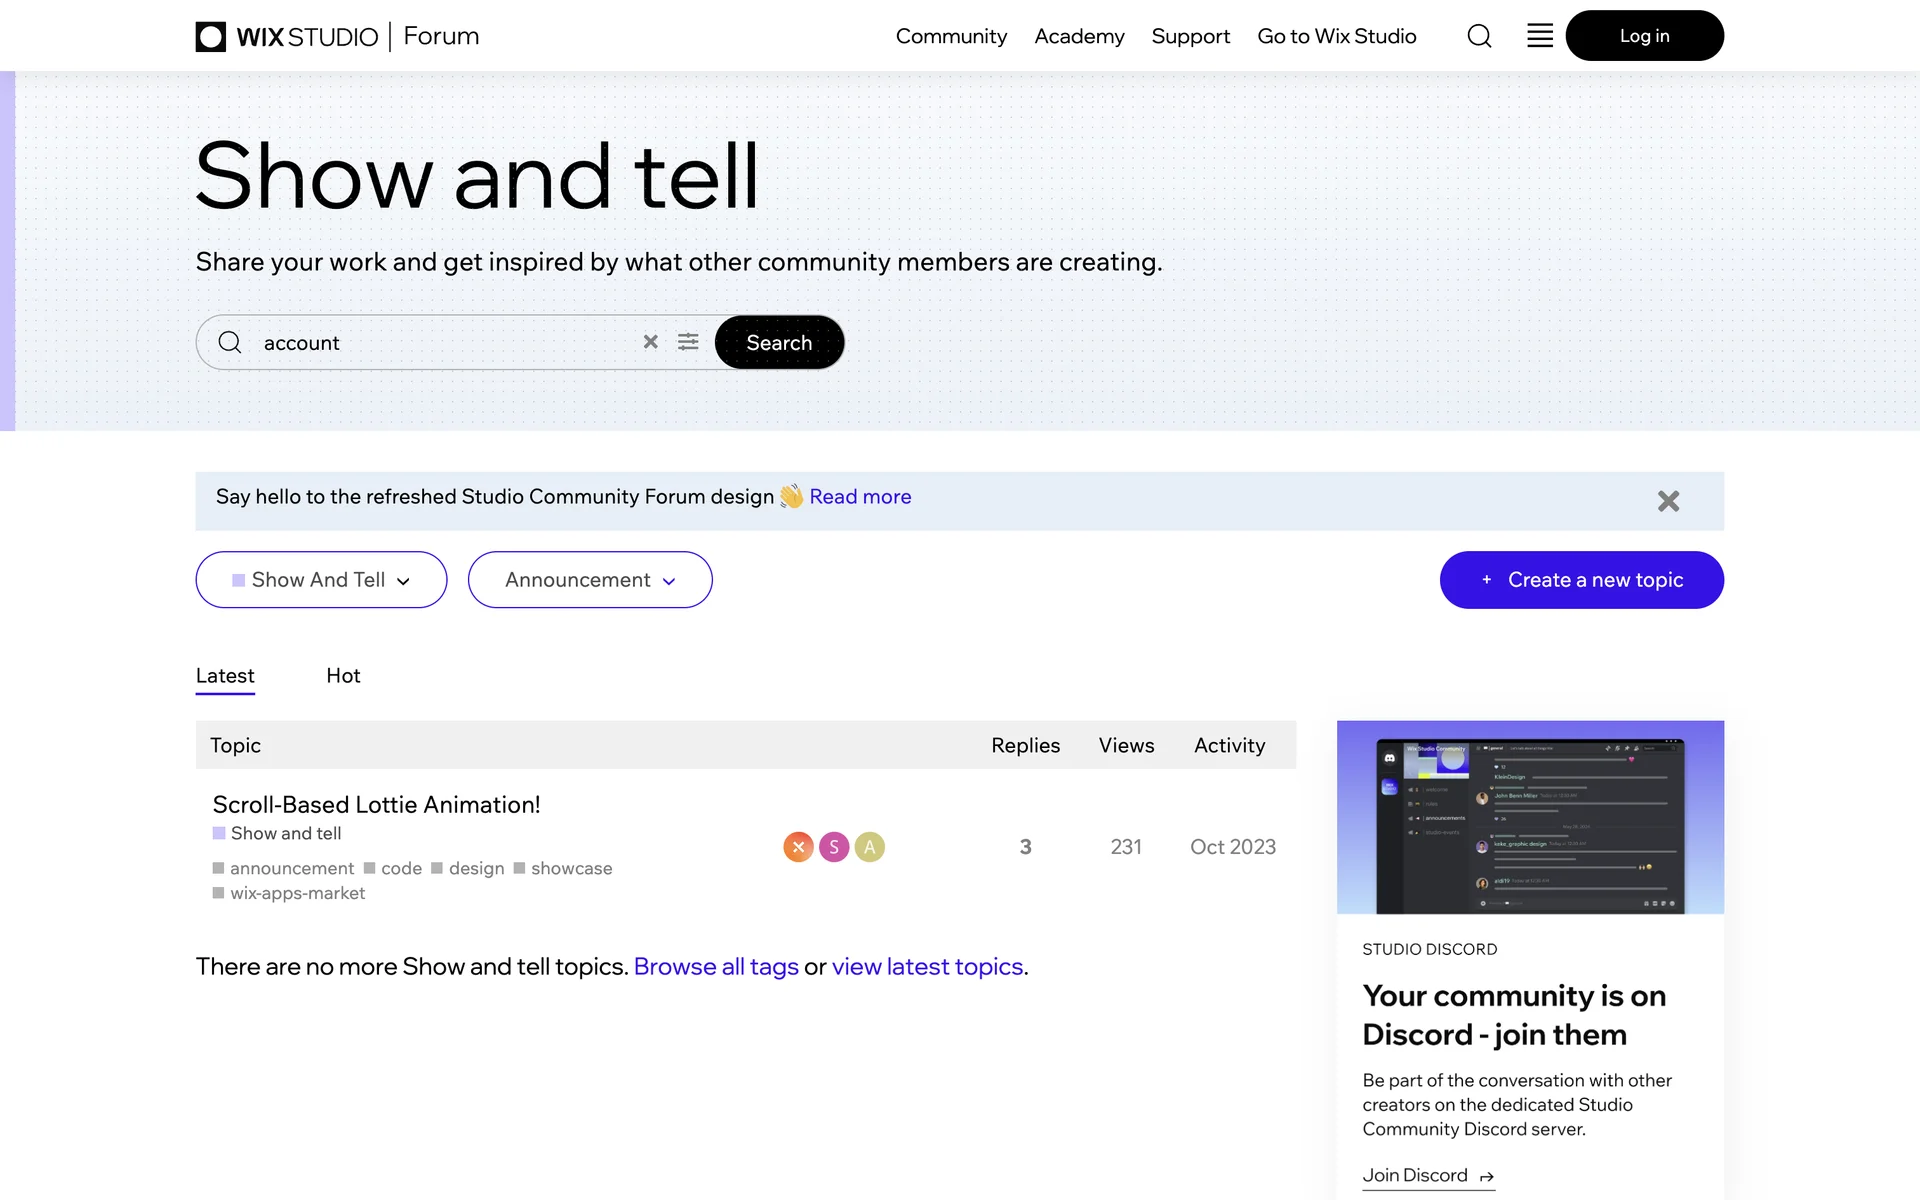Click the orange user avatar
This screenshot has height=1200, width=1920.
pos(798,847)
